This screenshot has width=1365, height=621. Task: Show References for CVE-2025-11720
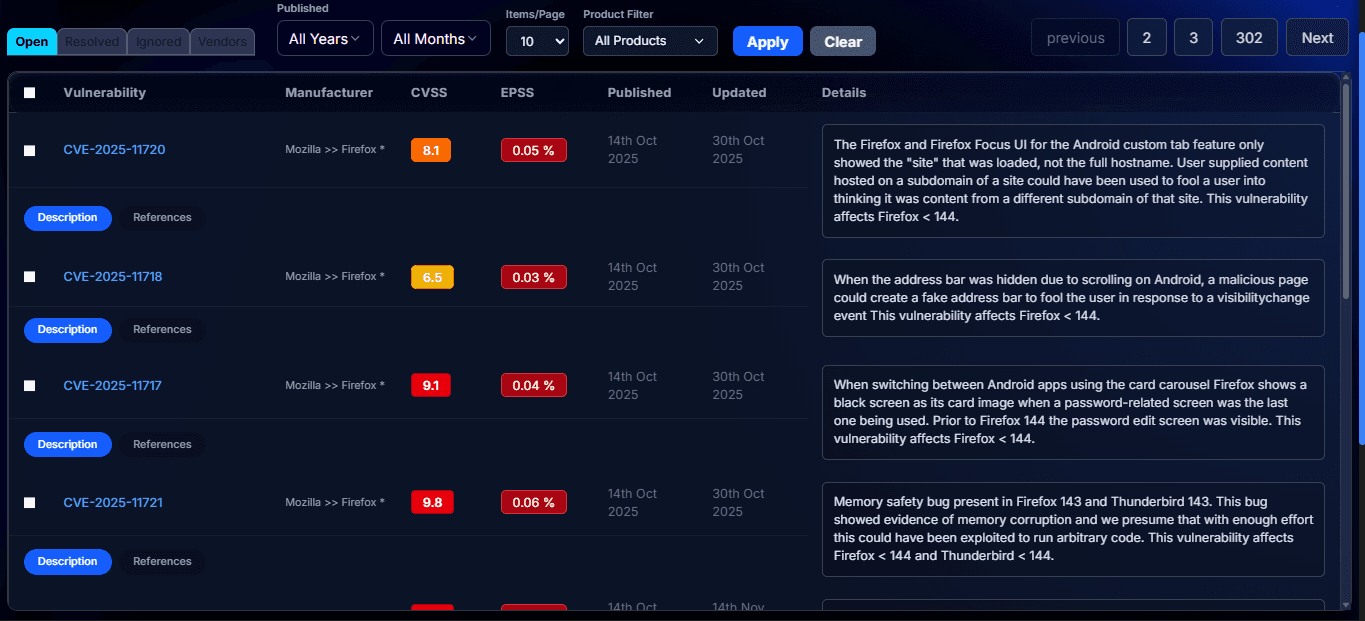point(162,218)
